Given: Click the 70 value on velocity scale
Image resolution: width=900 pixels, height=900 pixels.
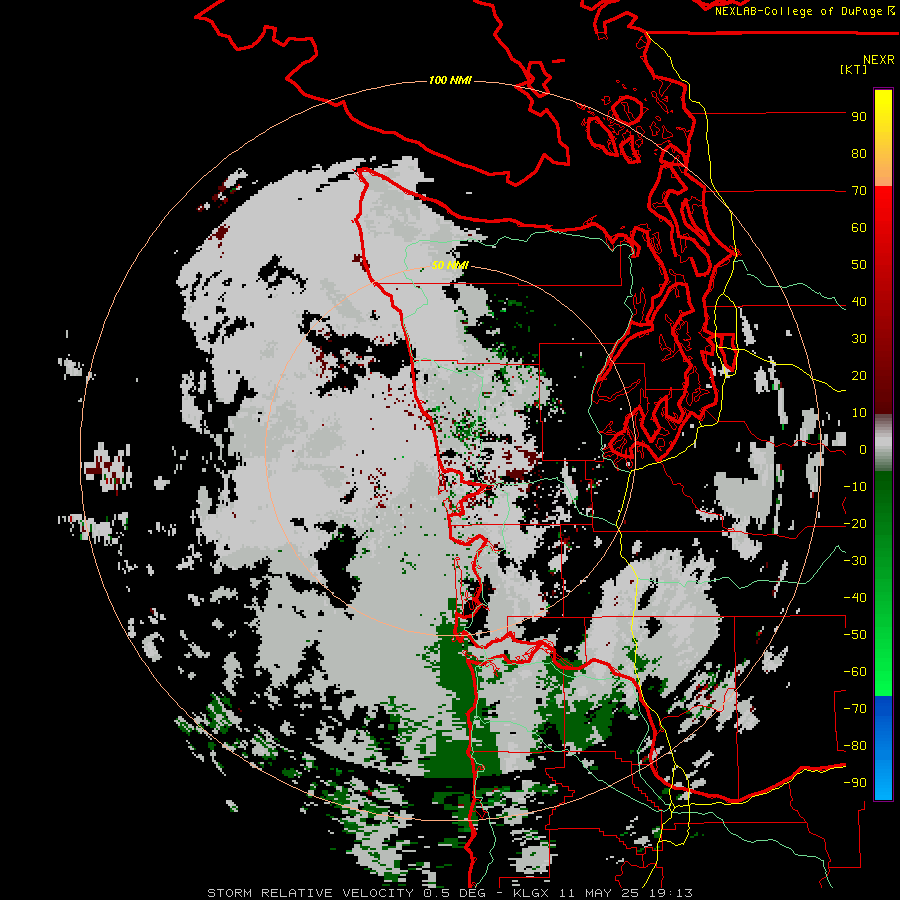Looking at the screenshot, I should [x=859, y=191].
